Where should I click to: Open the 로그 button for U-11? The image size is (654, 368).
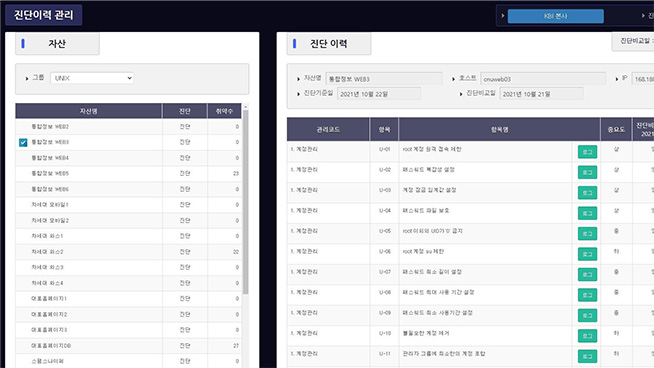587,356
